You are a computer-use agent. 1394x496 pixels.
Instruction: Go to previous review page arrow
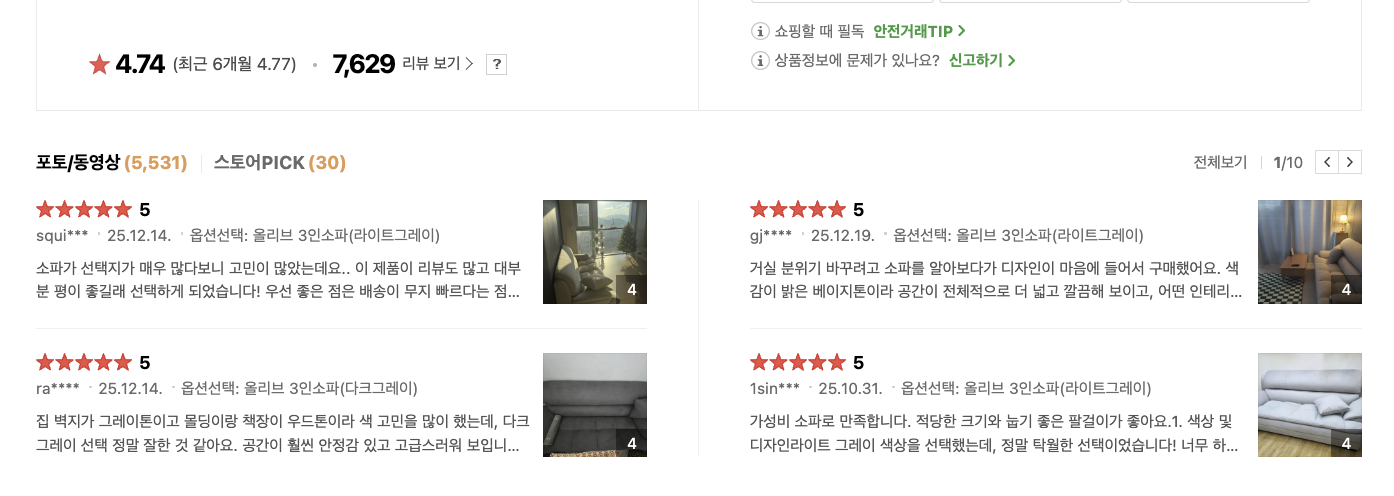pyautogui.click(x=1326, y=162)
